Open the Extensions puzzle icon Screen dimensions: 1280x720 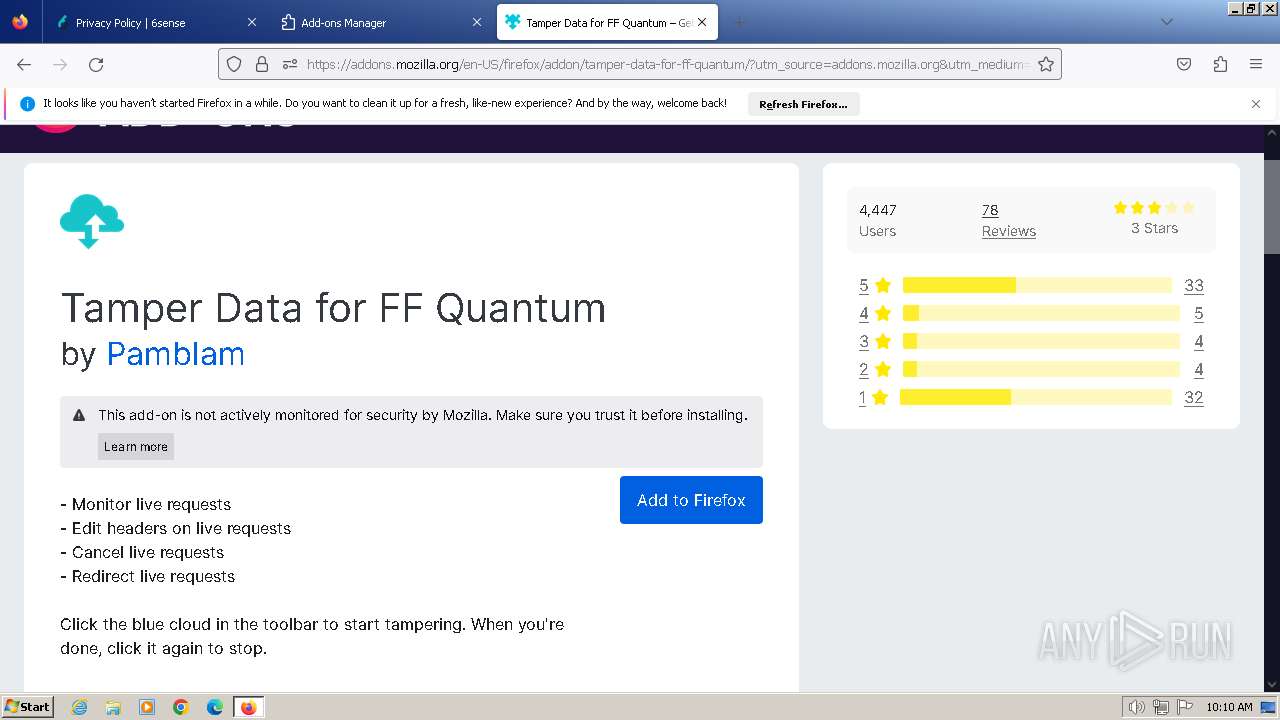1220,64
